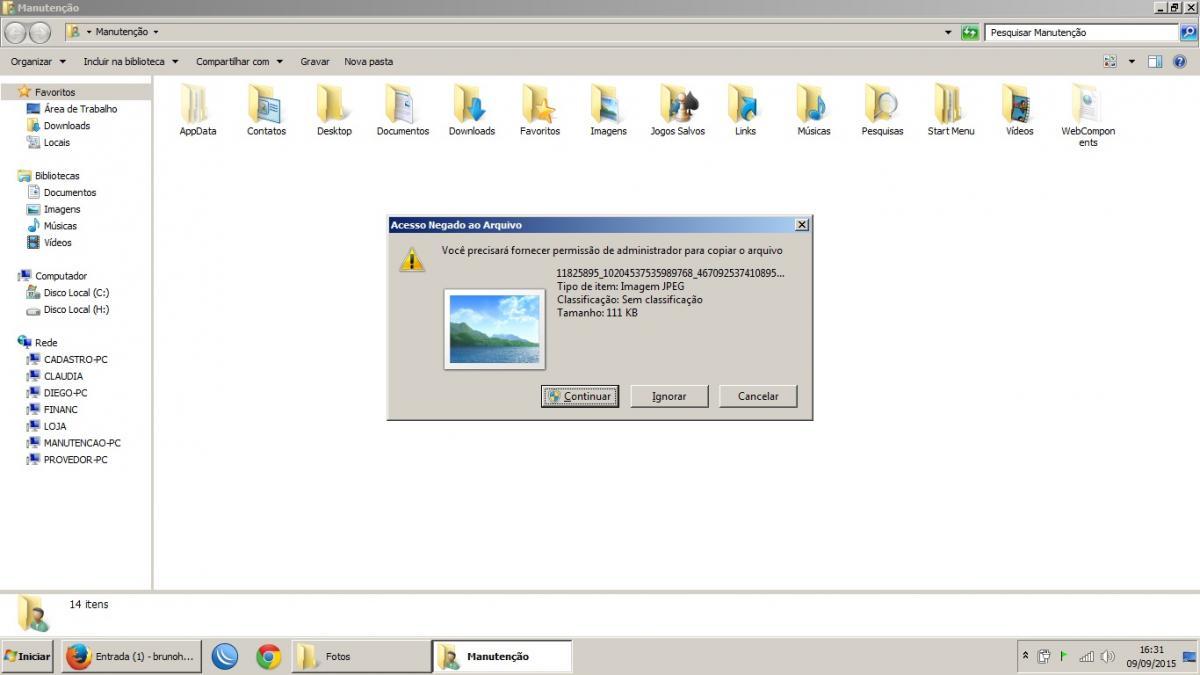Select the Documentos folder icon
This screenshot has height=675, width=1200.
point(402,104)
